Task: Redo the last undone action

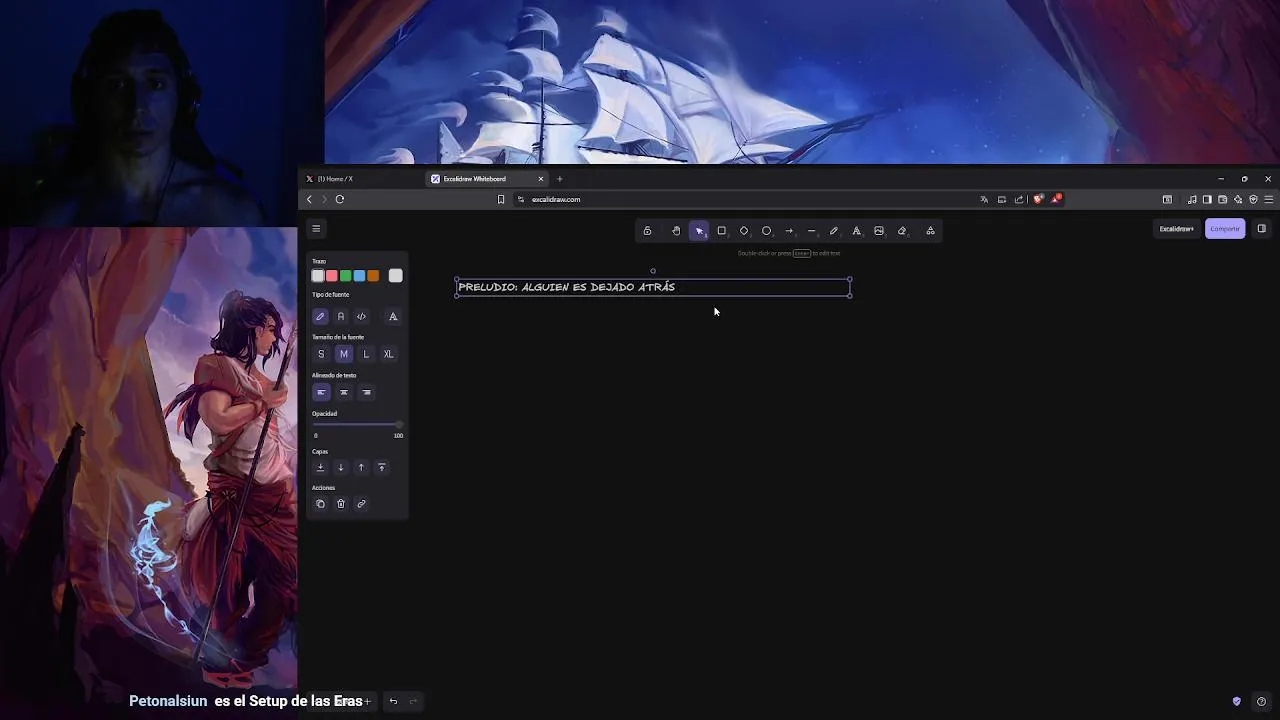Action: 413,701
